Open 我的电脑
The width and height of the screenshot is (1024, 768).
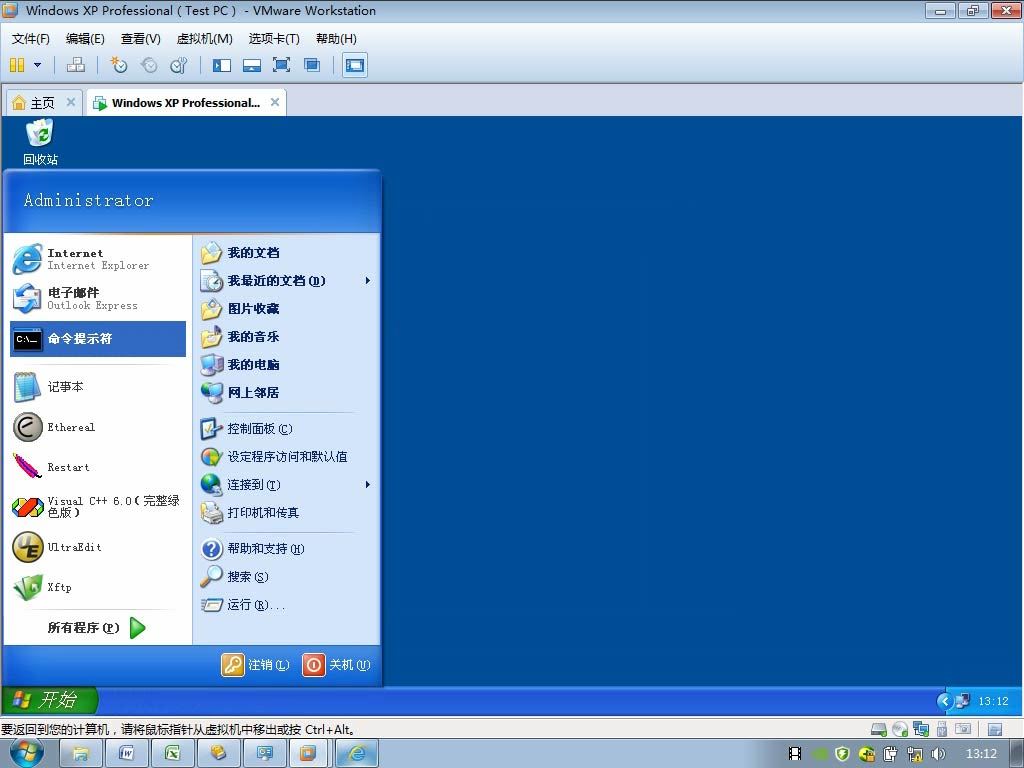pyautogui.click(x=286, y=364)
